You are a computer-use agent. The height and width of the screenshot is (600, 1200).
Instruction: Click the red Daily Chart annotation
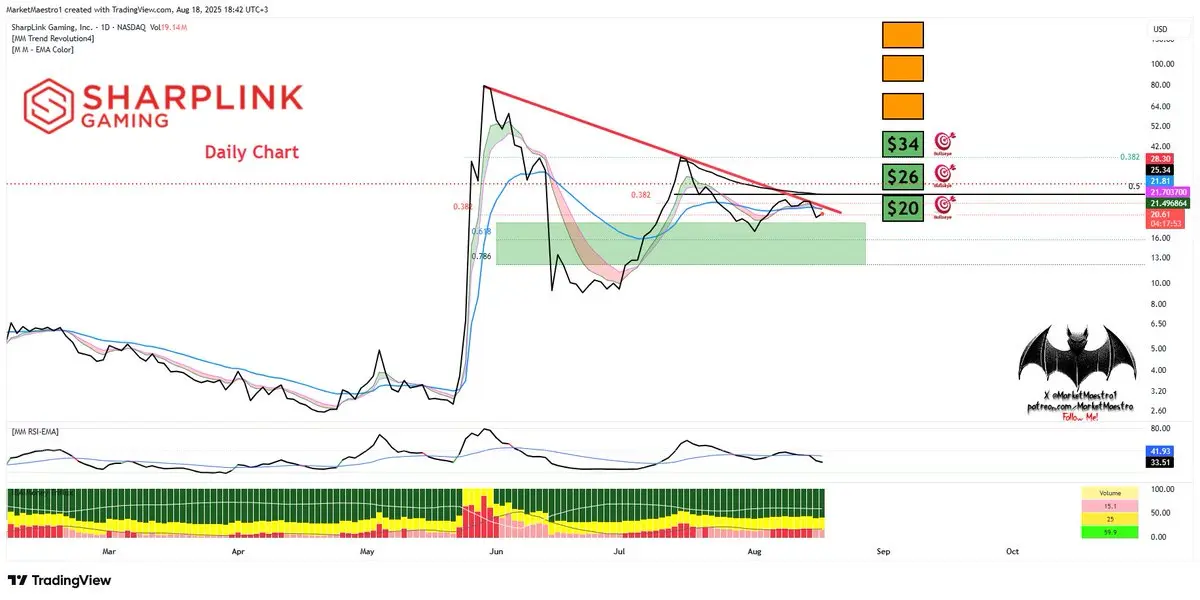coord(252,152)
